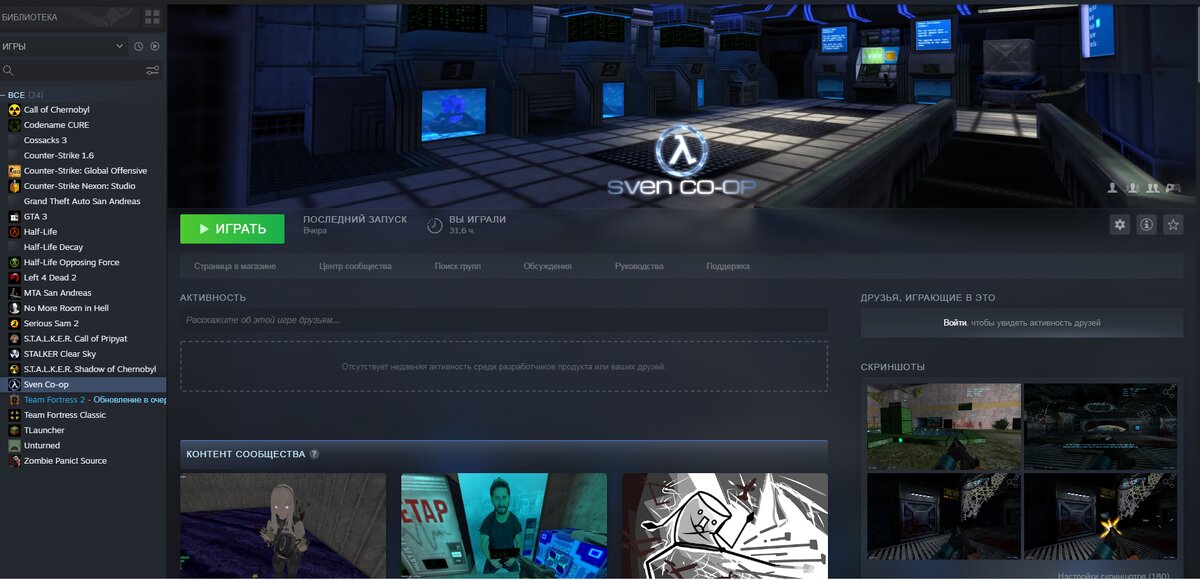Click the TLauncher icon
This screenshot has width=1200, height=580.
(14, 430)
